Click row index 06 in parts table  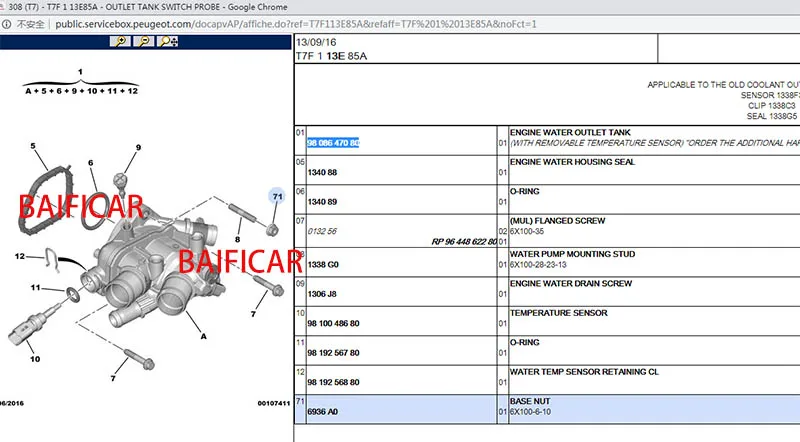click(300, 191)
